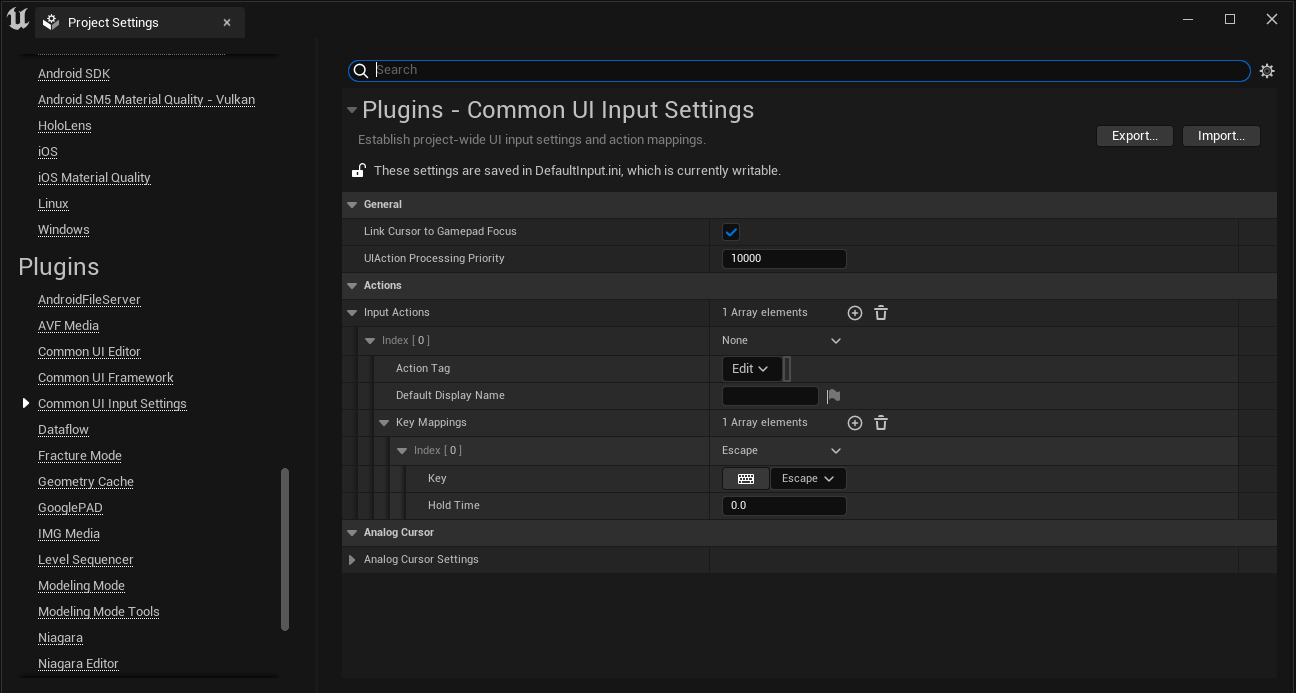Click the settings gear next to search
Screen dimensions: 1296x693
[1267, 71]
